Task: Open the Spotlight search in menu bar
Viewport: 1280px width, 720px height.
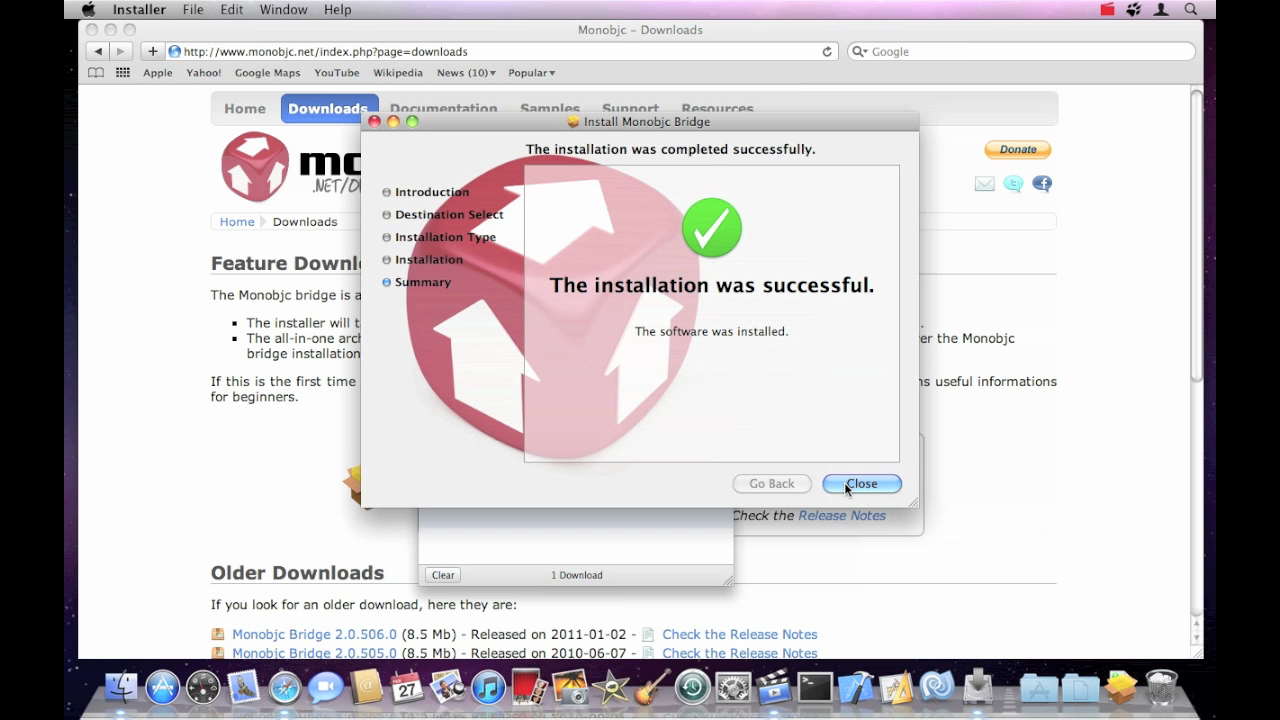Action: click(x=1191, y=10)
